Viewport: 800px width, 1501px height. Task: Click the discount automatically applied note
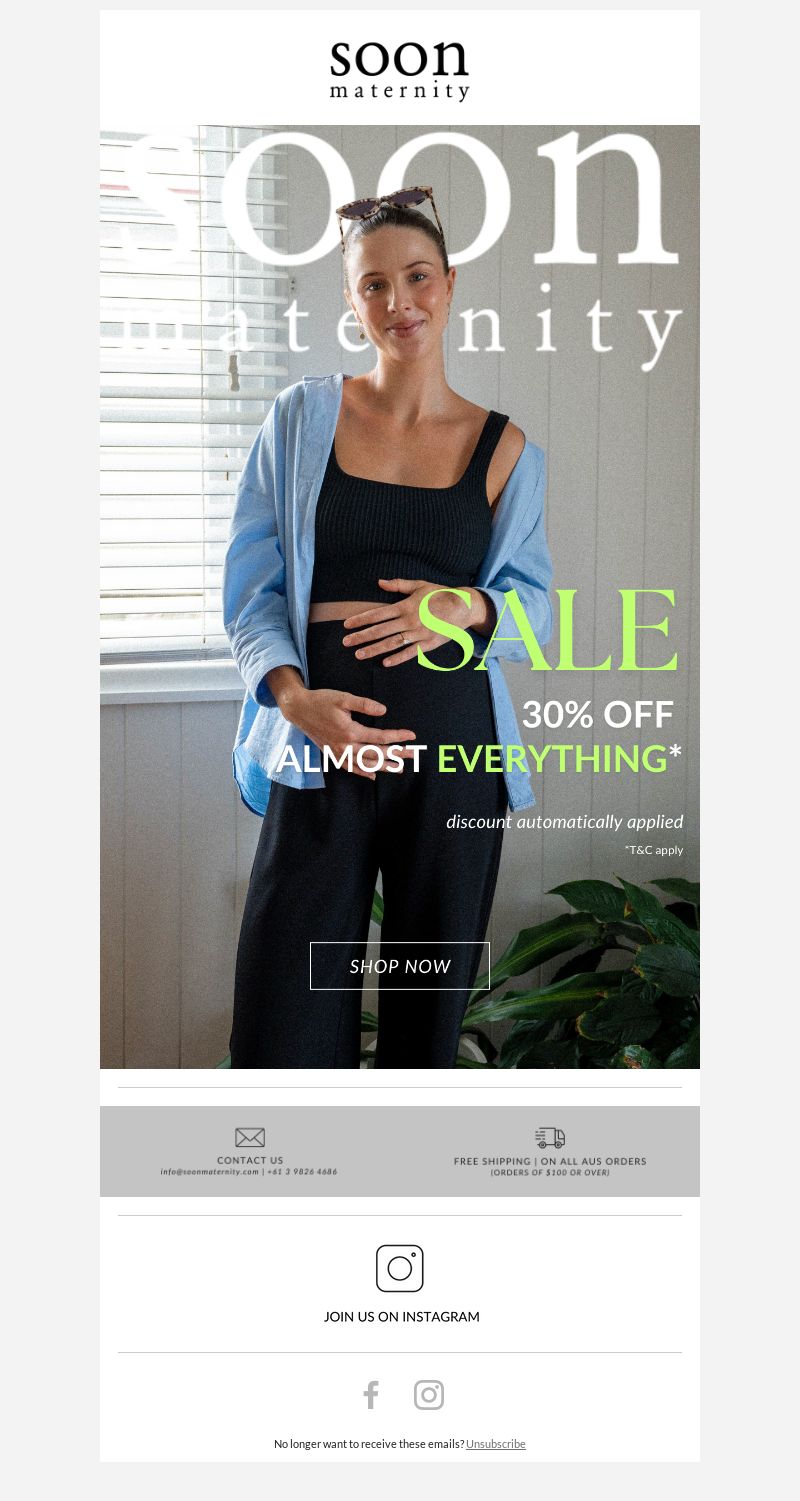(x=565, y=822)
